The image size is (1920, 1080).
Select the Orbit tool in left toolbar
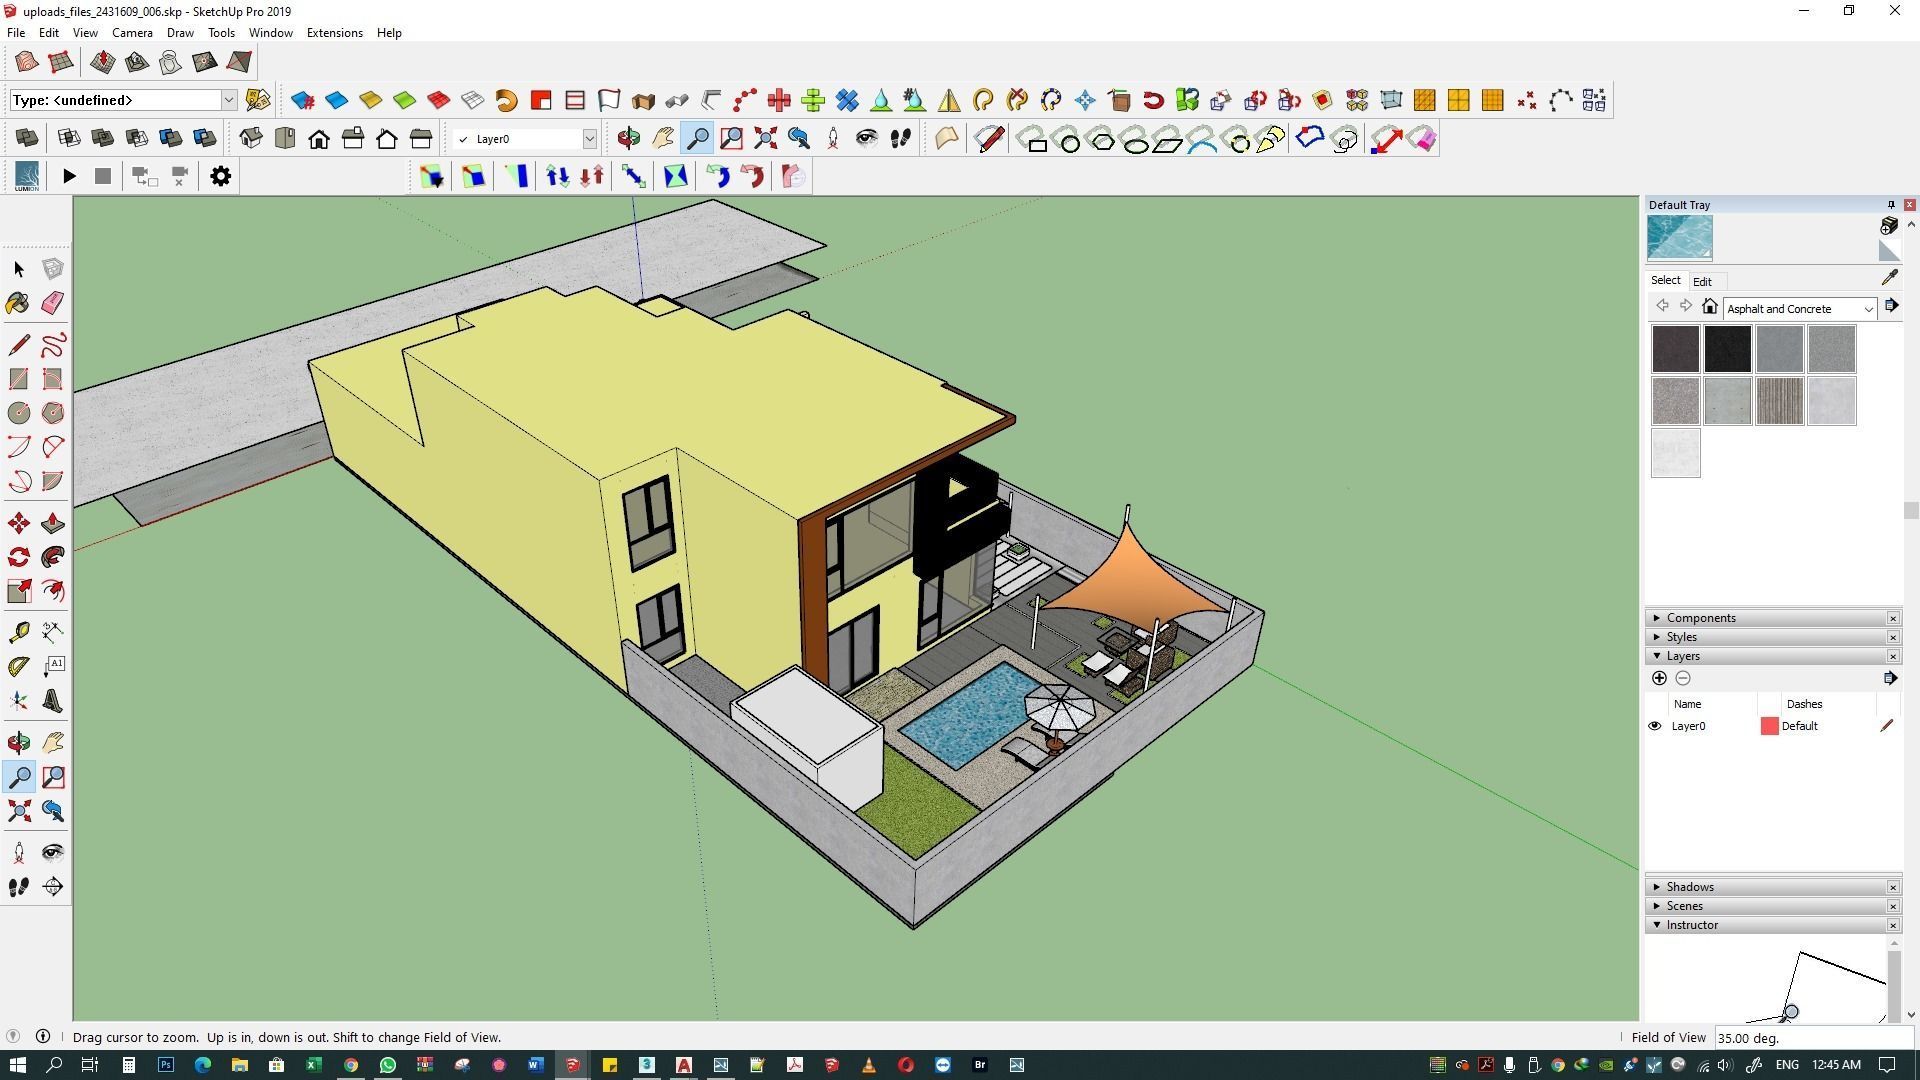click(x=18, y=742)
